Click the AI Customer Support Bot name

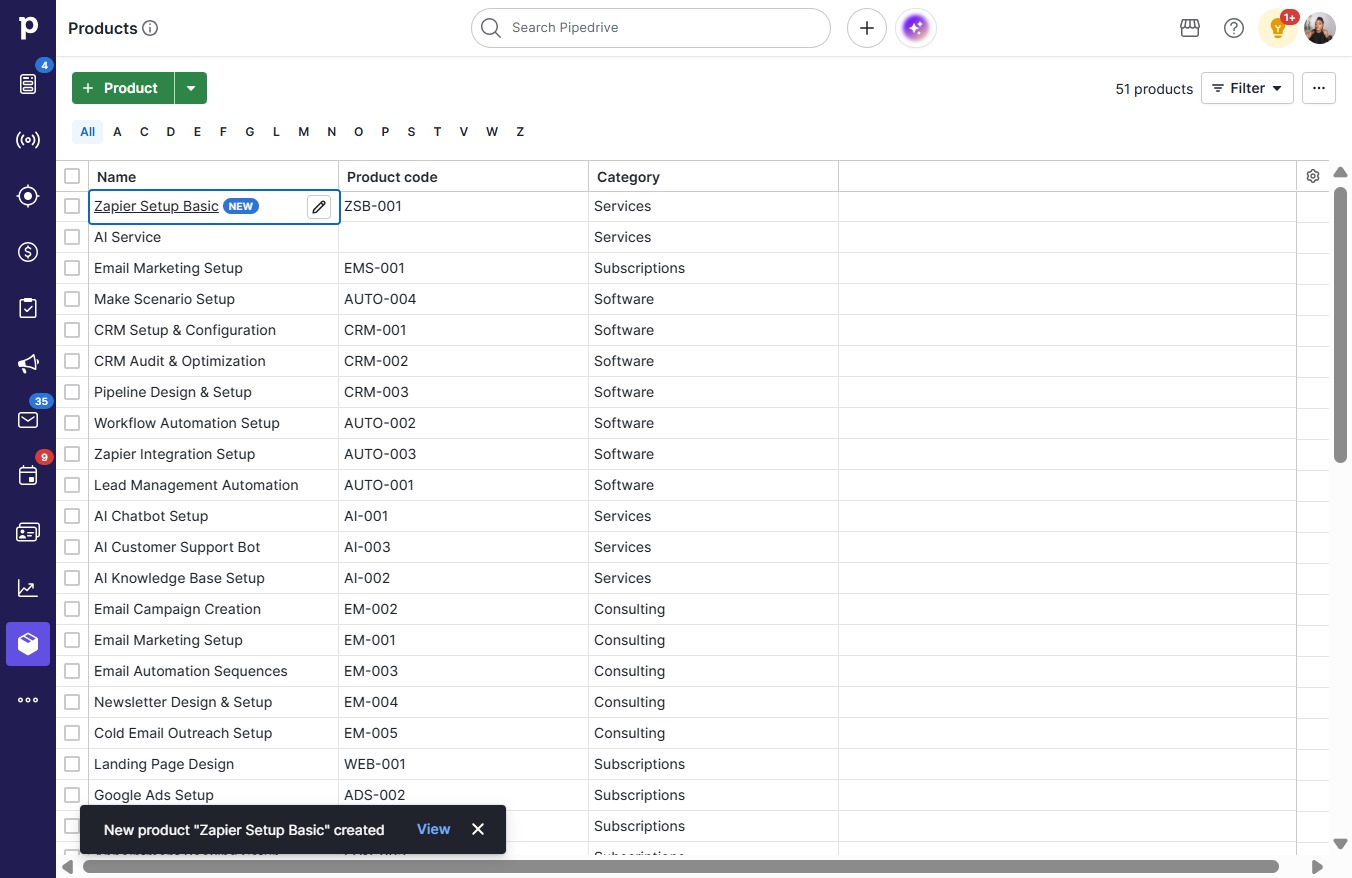tap(177, 547)
